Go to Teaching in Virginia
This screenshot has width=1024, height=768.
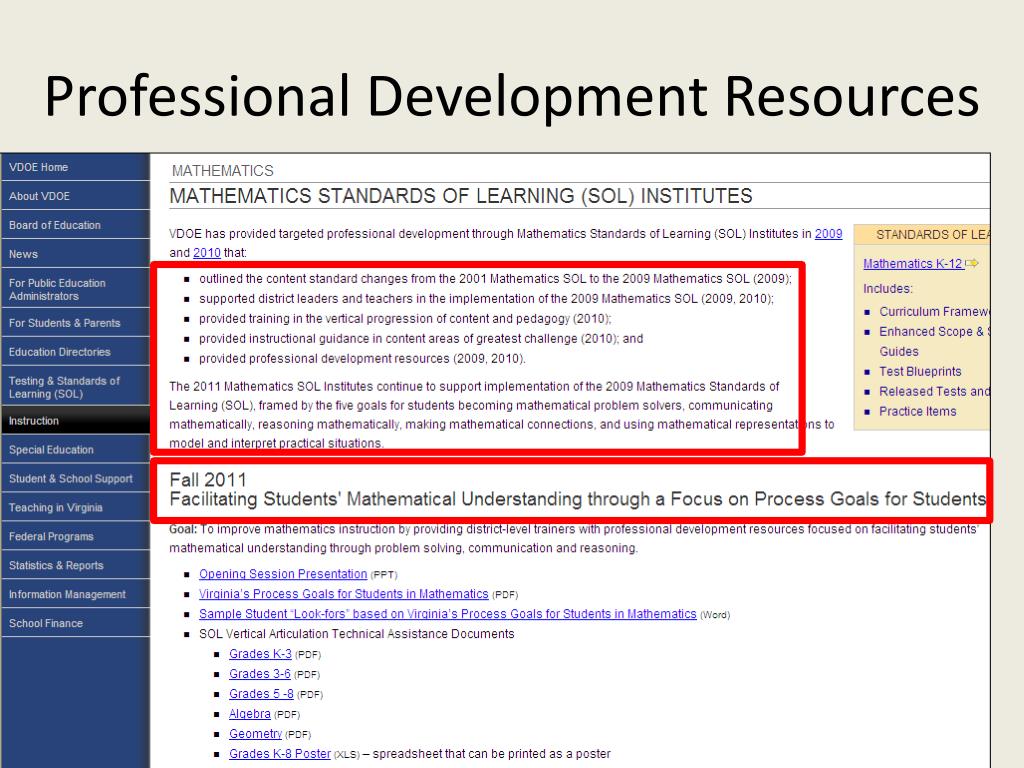point(75,507)
